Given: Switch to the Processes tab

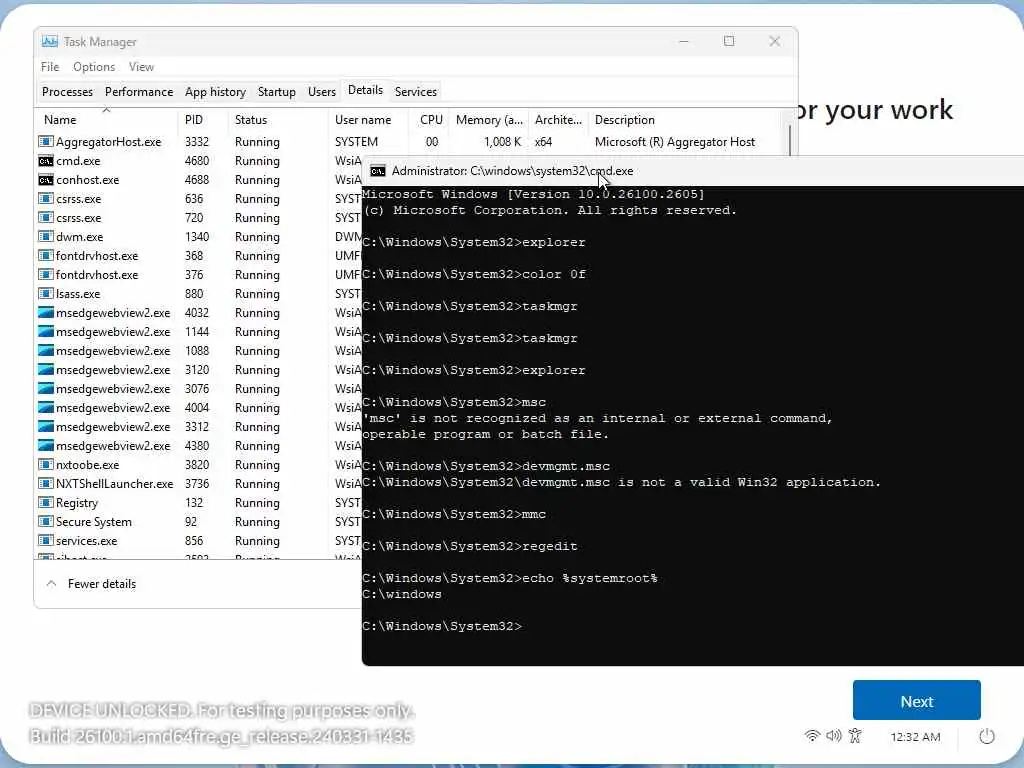Looking at the screenshot, I should [x=67, y=91].
